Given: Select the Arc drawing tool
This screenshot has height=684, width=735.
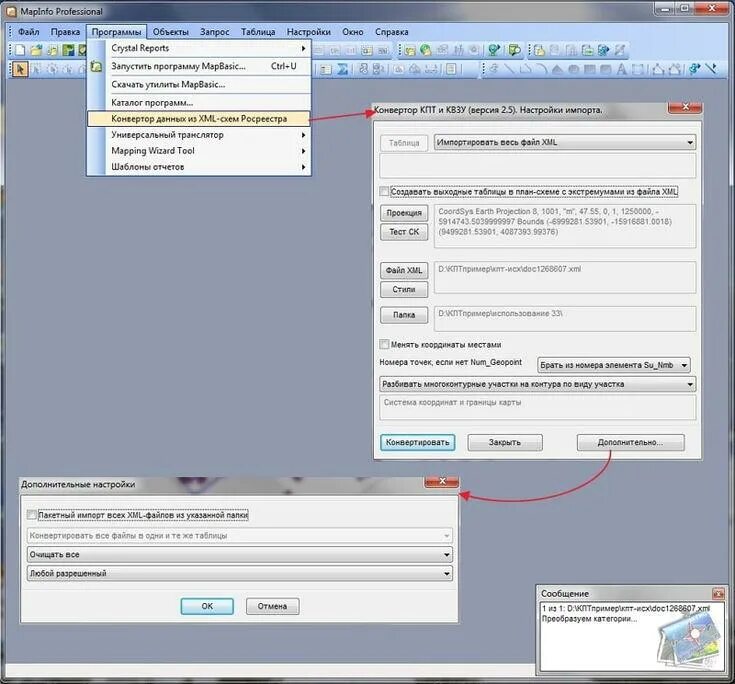Looking at the screenshot, I should point(542,69).
